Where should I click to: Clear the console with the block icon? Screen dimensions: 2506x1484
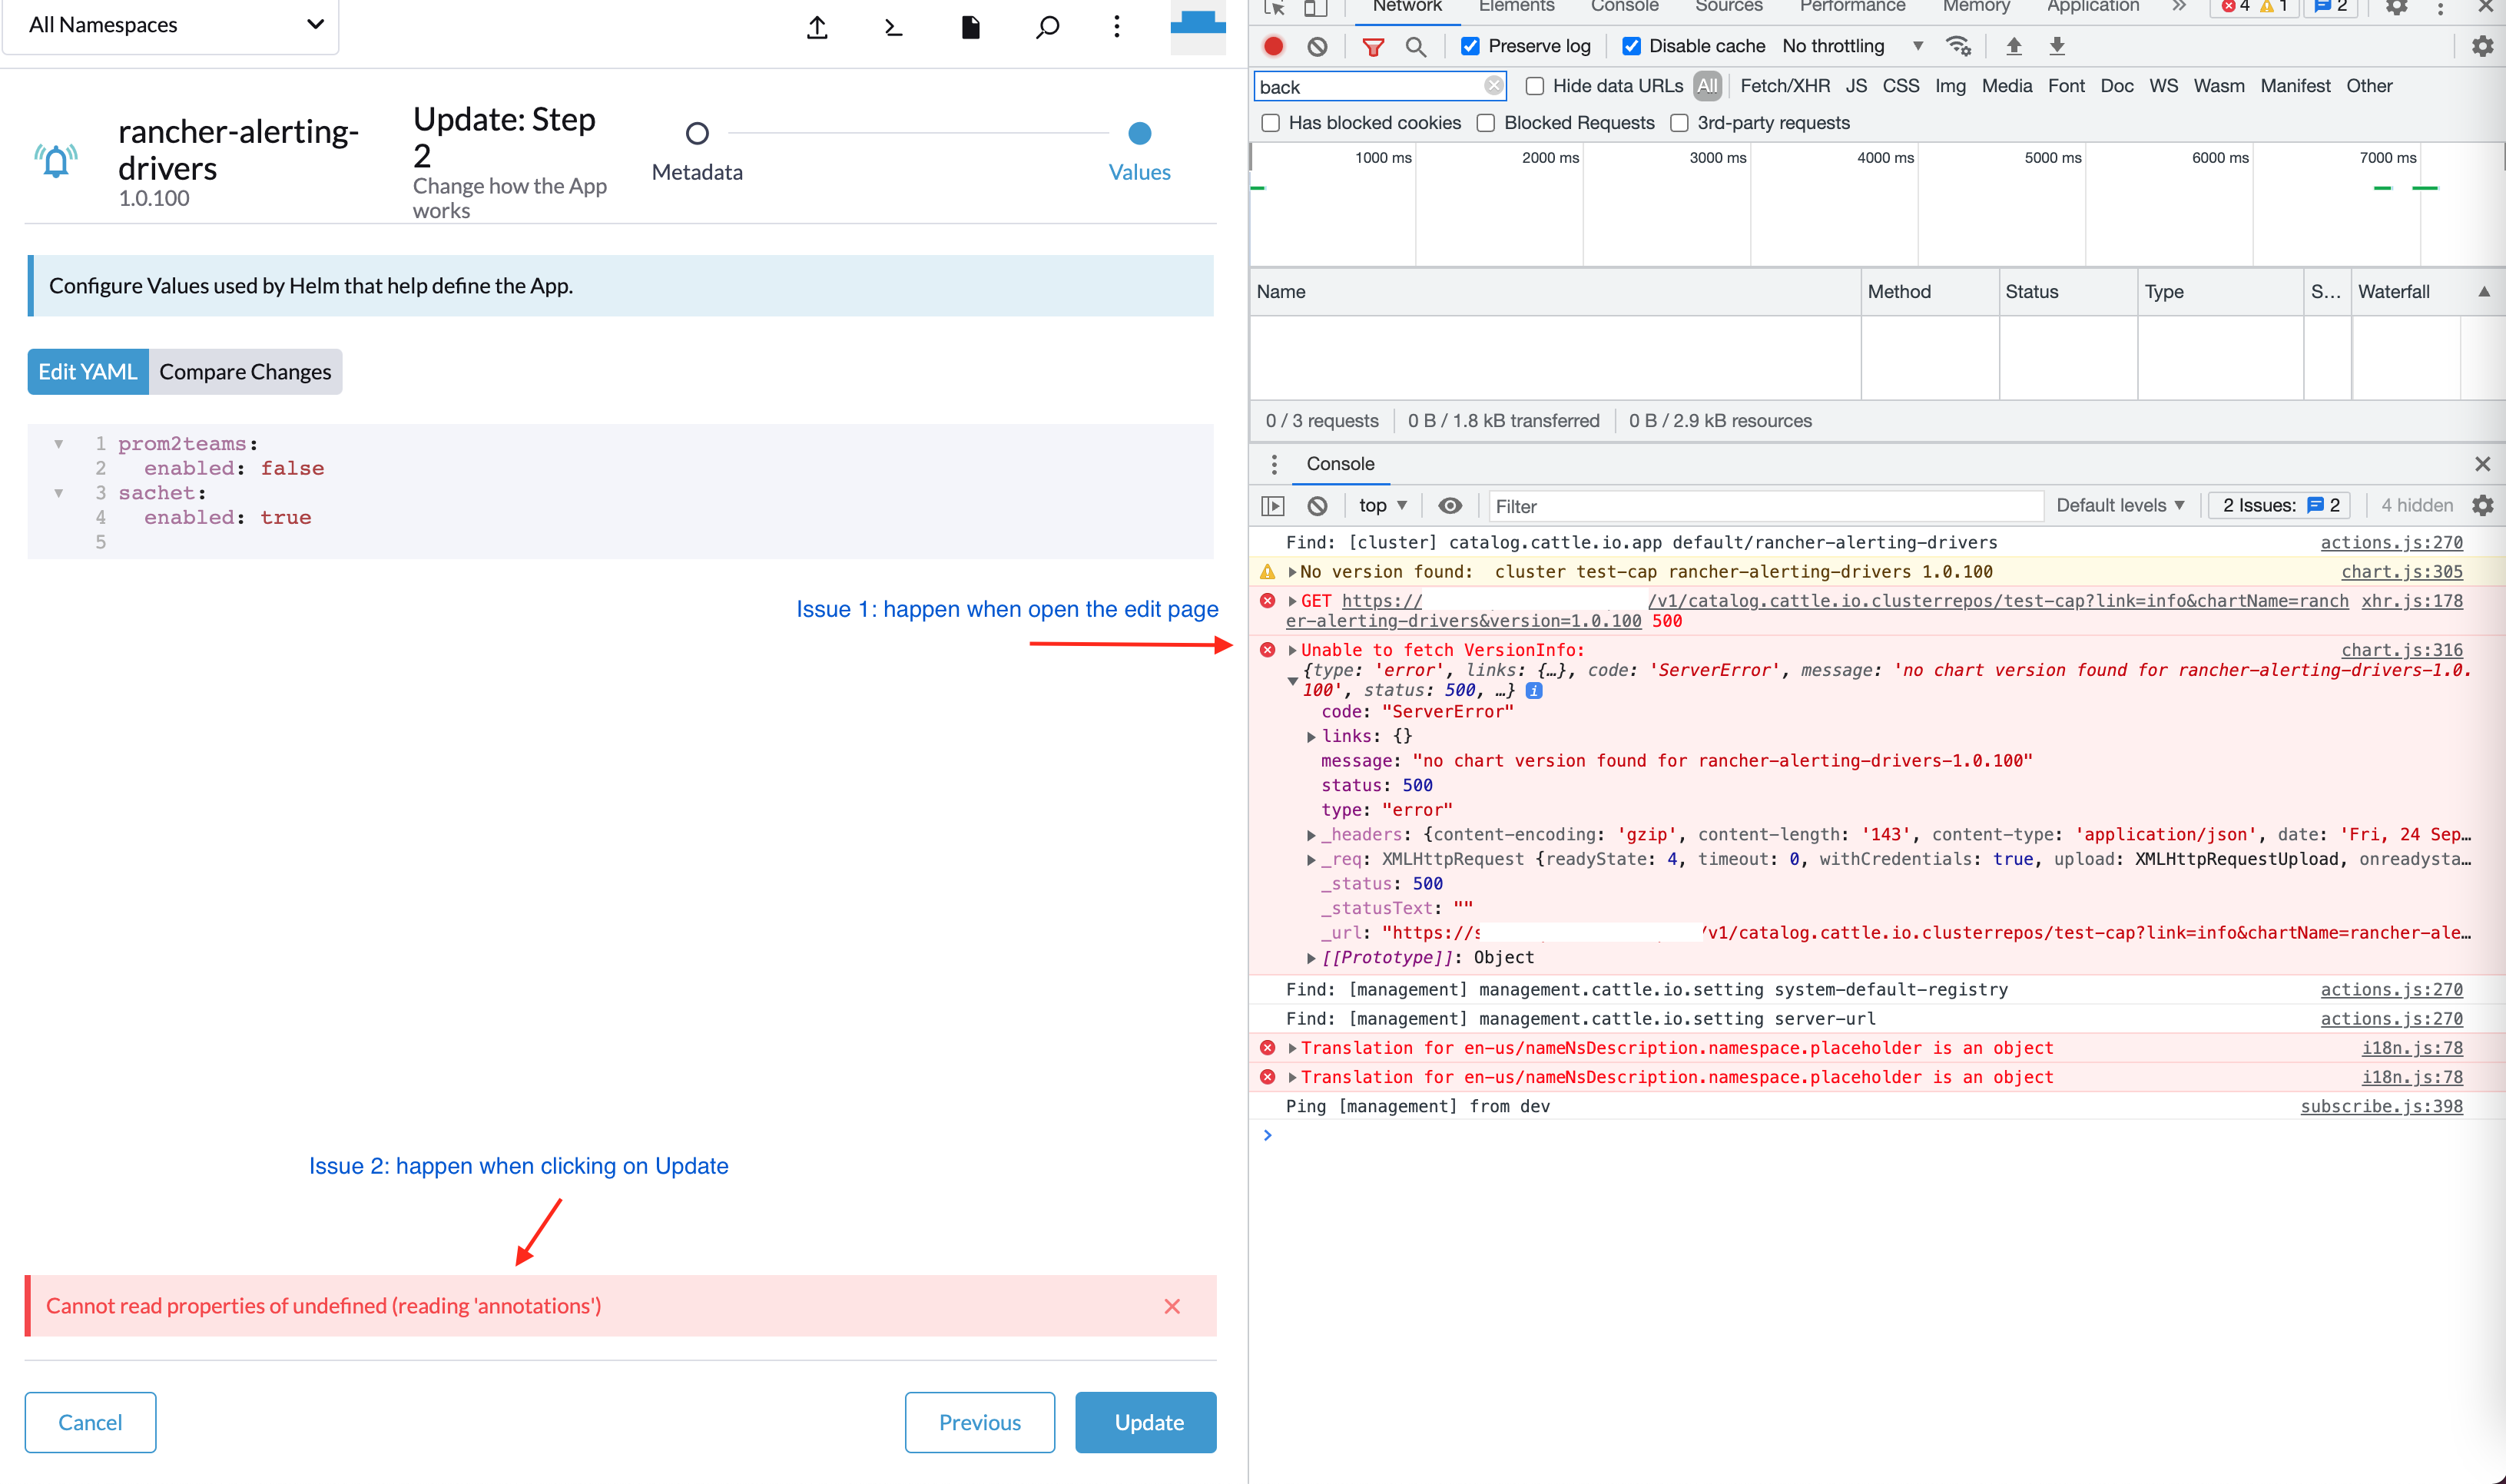[x=1317, y=506]
